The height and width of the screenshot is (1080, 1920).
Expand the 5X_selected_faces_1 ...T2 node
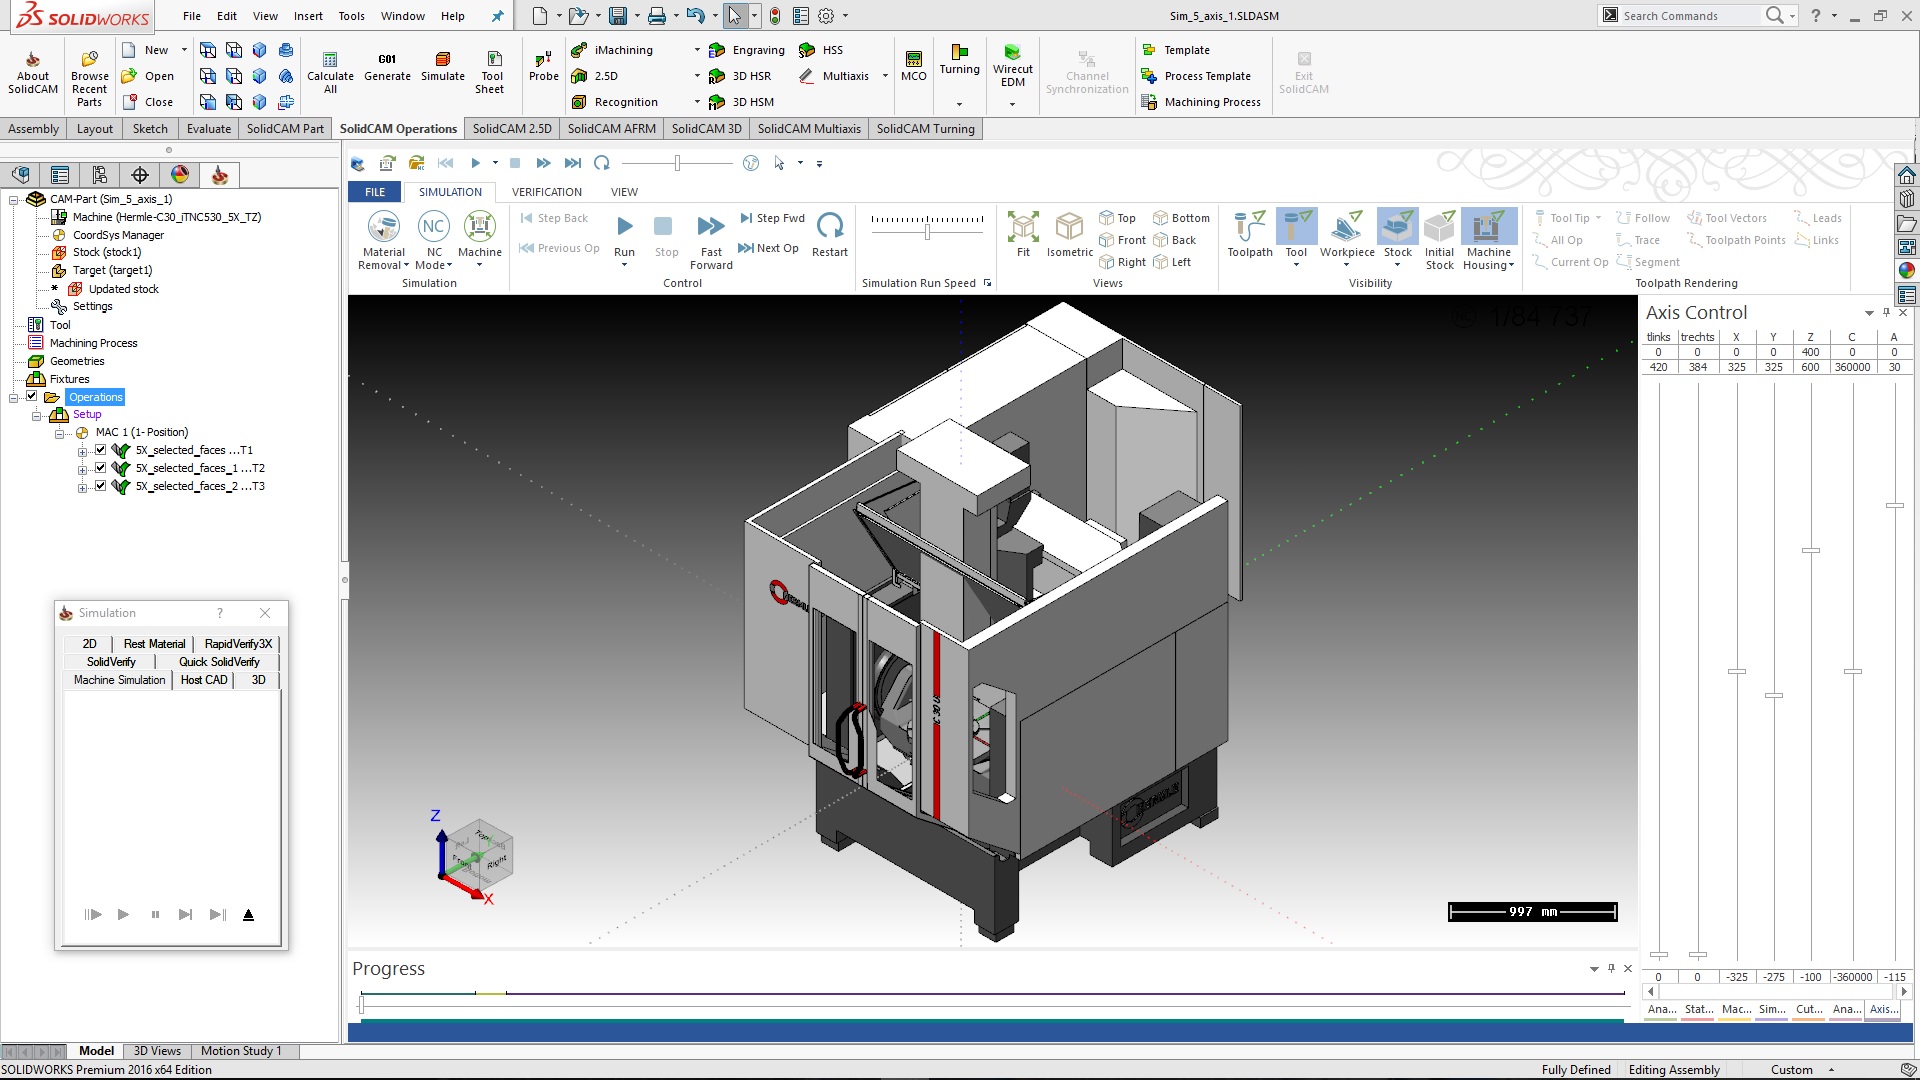pyautogui.click(x=82, y=469)
